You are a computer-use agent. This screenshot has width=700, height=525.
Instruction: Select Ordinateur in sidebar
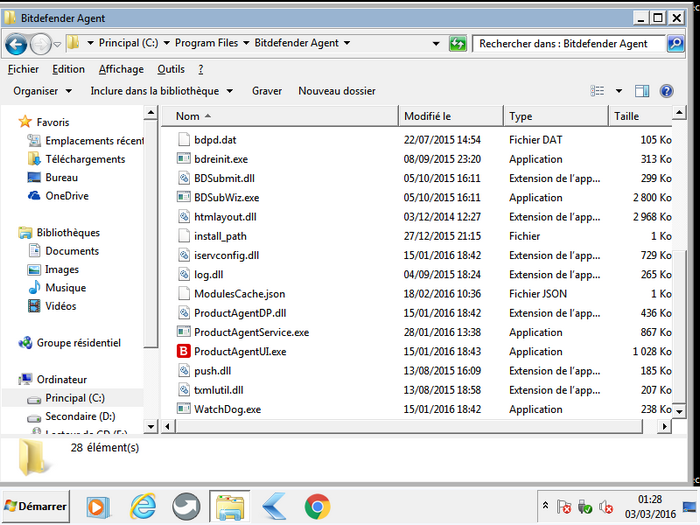[53, 379]
